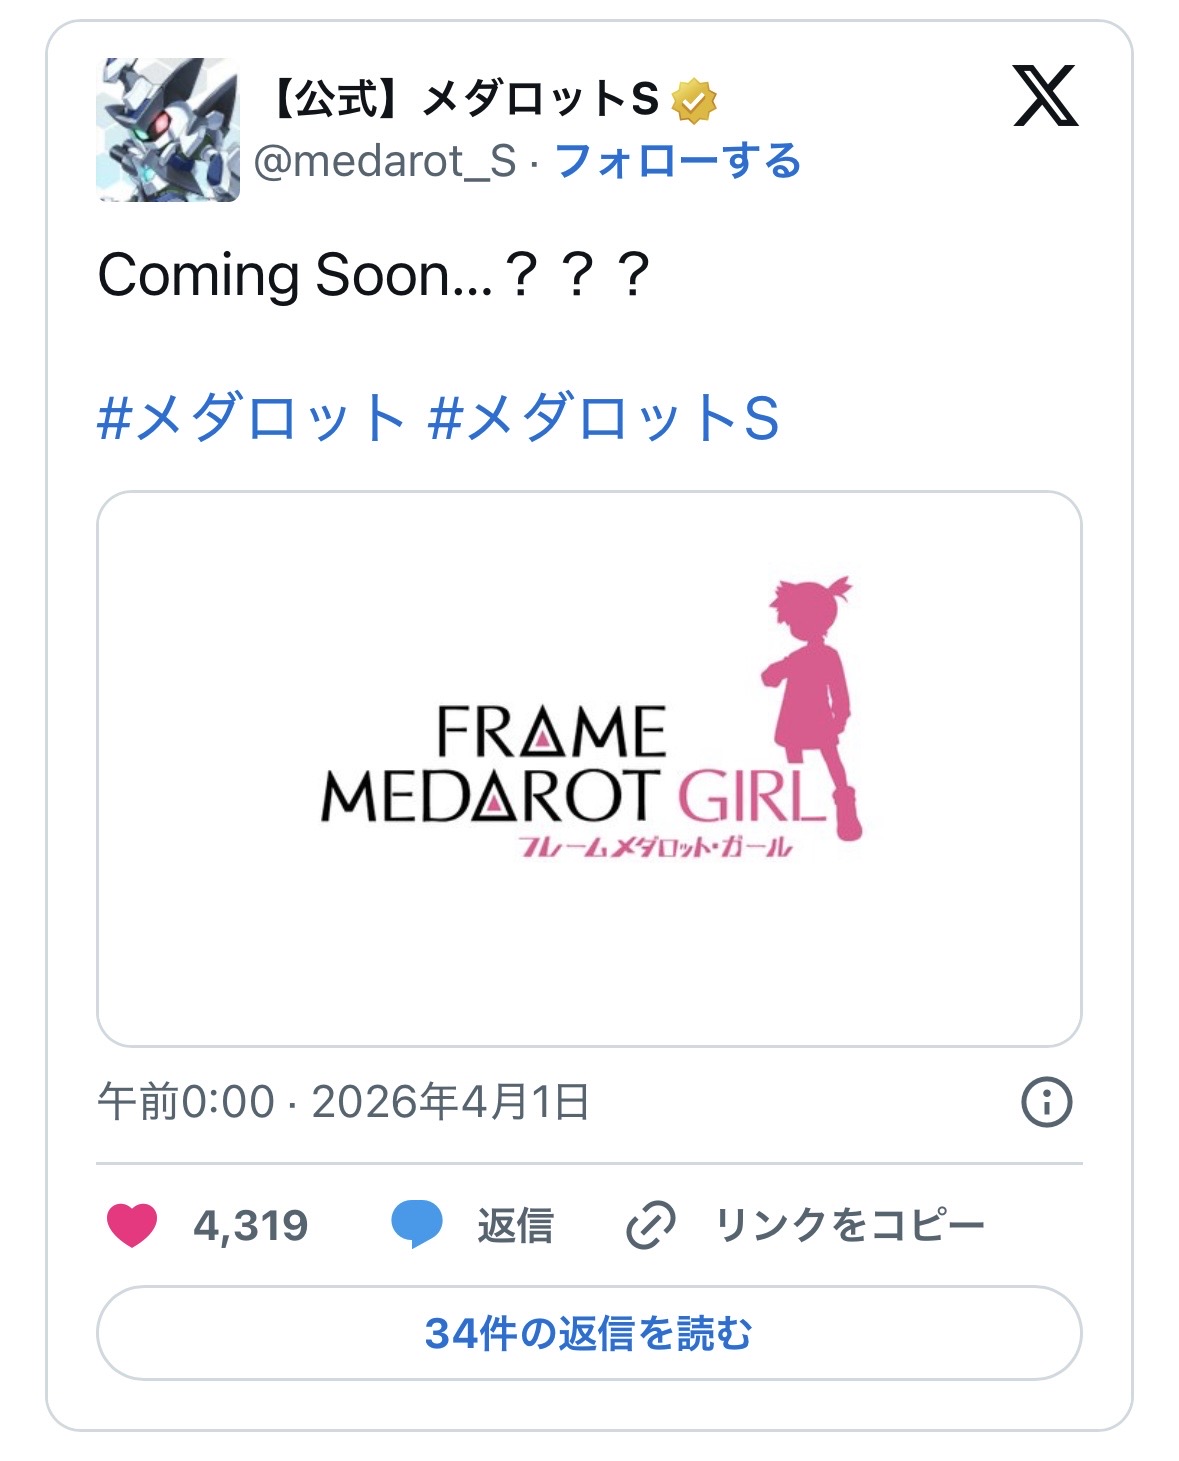
Task: Open the X logo link
Action: [x=1045, y=96]
